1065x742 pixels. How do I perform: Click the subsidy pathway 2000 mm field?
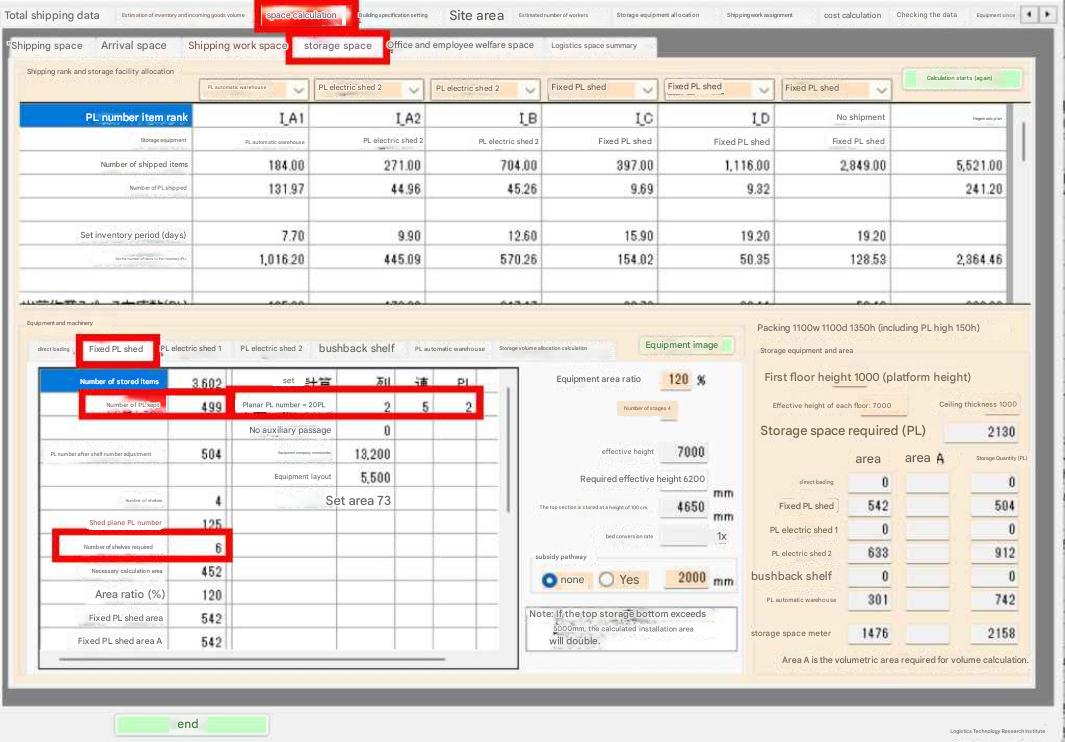point(690,579)
